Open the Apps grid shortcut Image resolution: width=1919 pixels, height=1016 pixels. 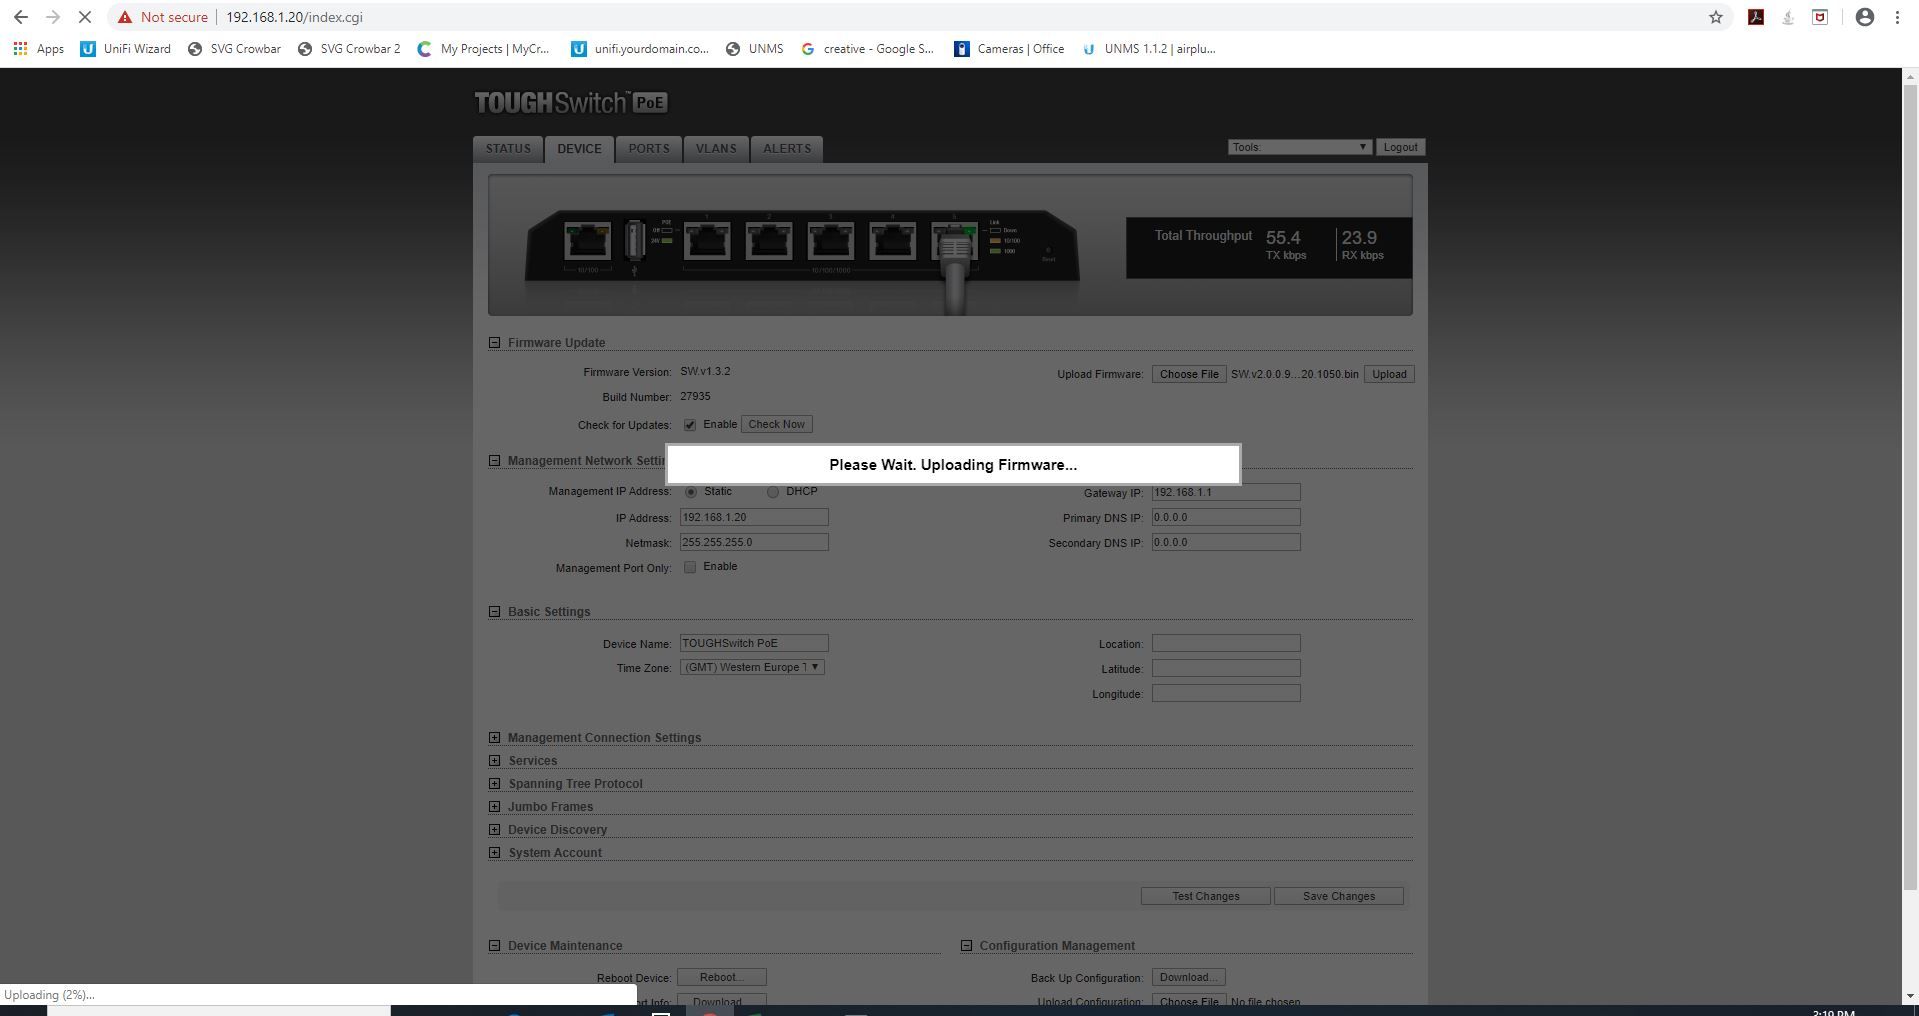pyautogui.click(x=38, y=48)
